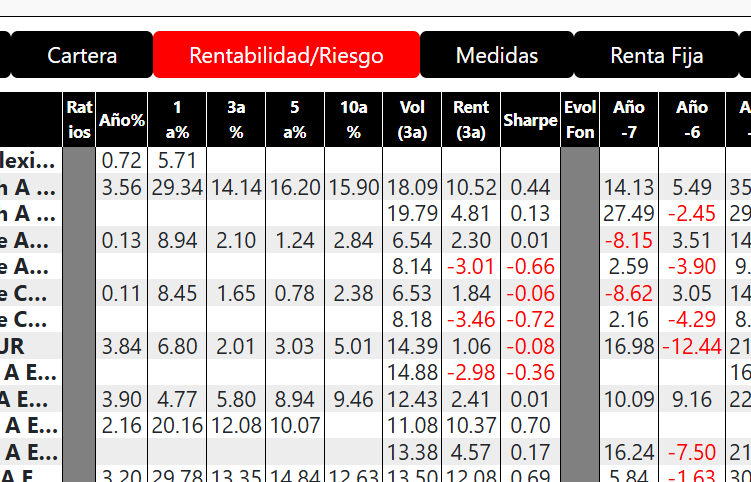
Task: Click the 16.24 cell
Action: tap(629, 452)
